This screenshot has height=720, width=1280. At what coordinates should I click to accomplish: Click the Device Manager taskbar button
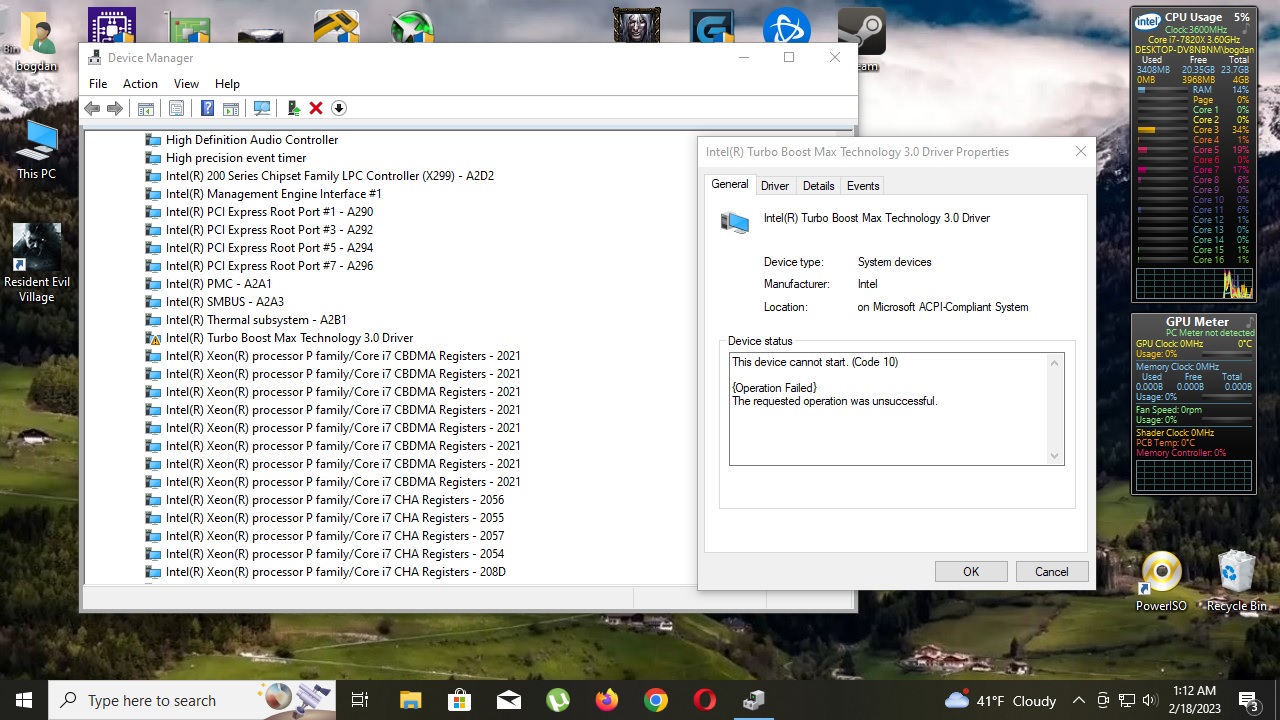[753, 700]
